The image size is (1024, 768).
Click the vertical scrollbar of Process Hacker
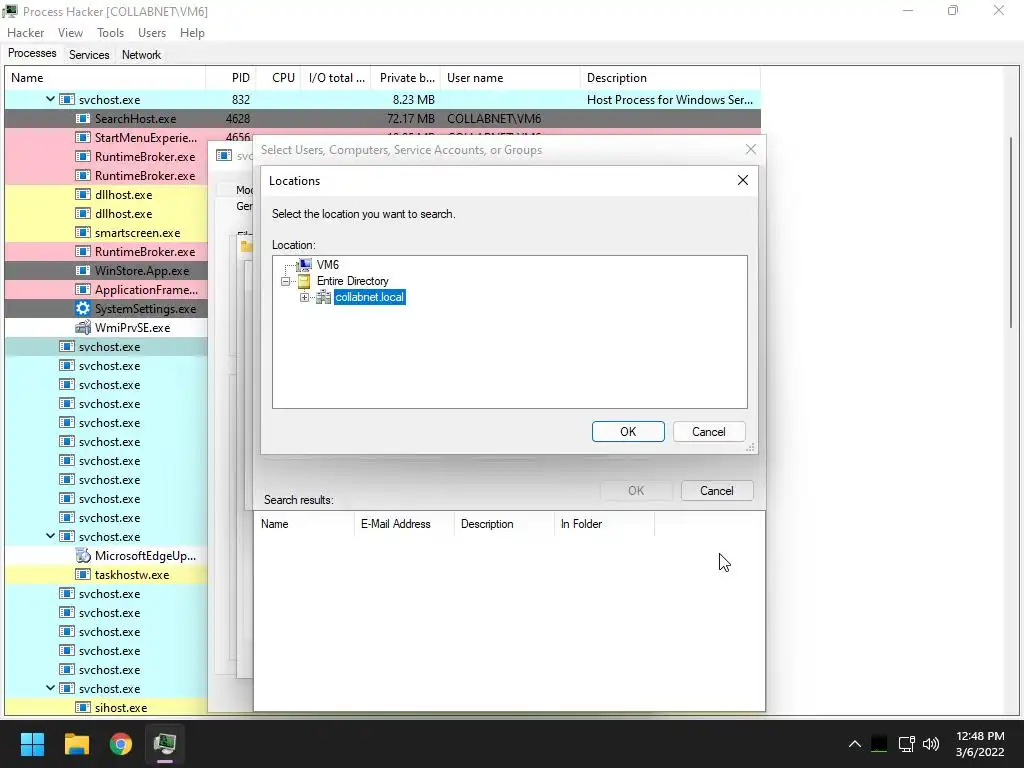[x=1011, y=234]
